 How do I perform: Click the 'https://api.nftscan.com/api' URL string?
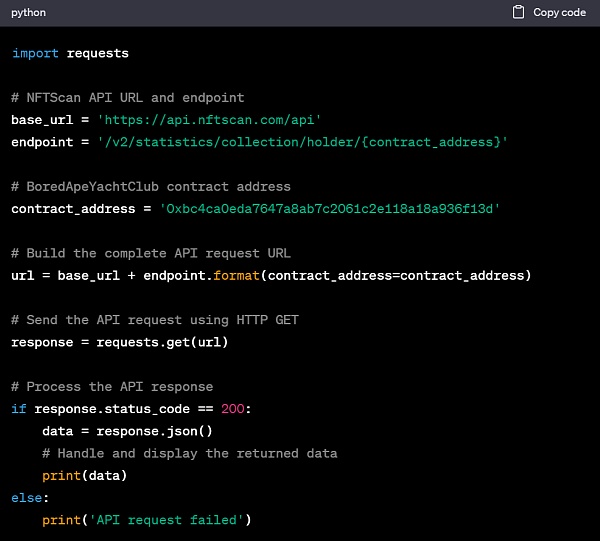[x=209, y=120]
